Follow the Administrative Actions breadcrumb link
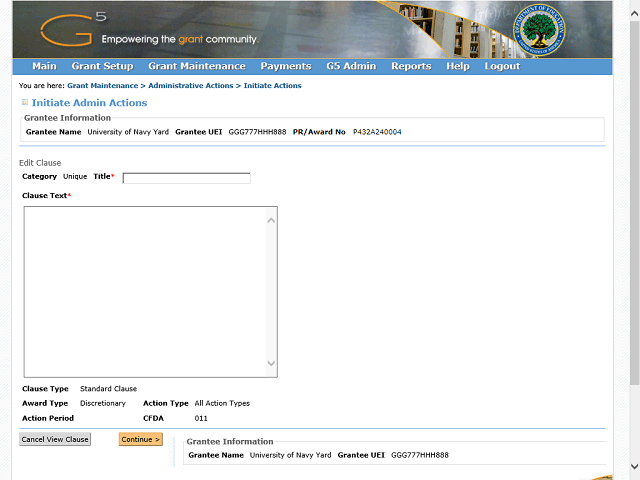The height and width of the screenshot is (480, 640). (x=191, y=86)
